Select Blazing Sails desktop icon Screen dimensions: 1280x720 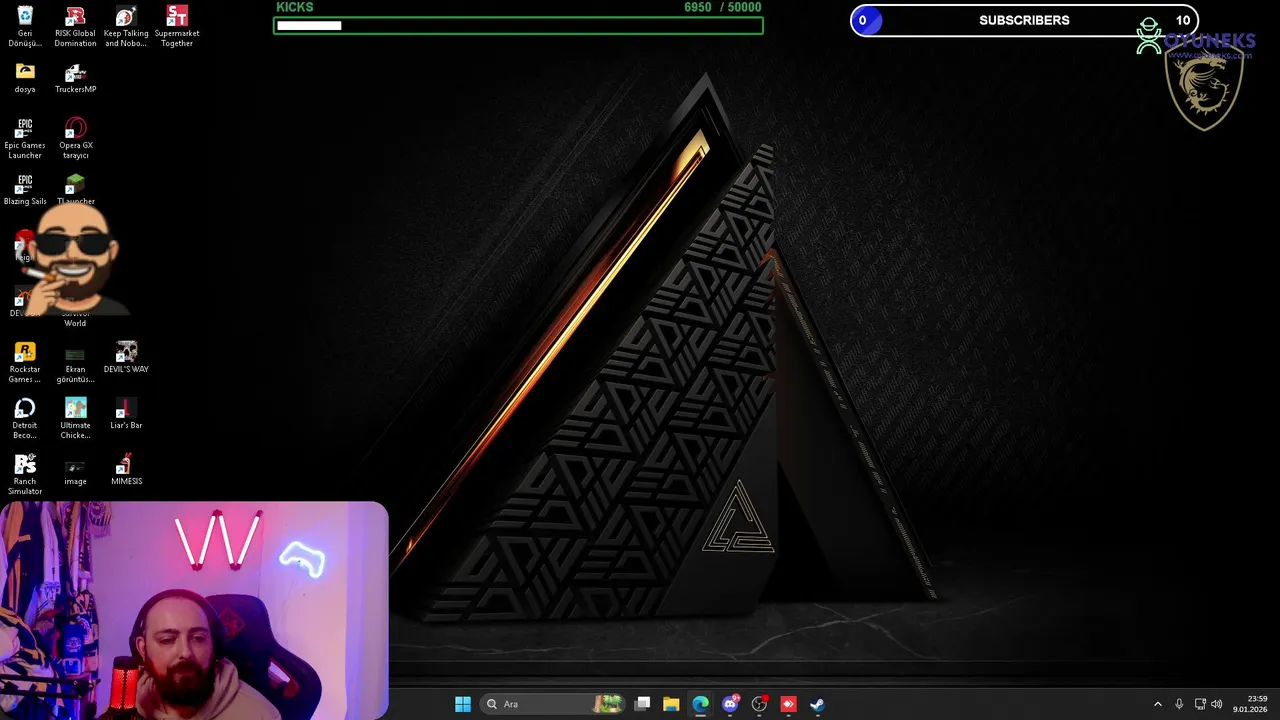[x=25, y=190]
